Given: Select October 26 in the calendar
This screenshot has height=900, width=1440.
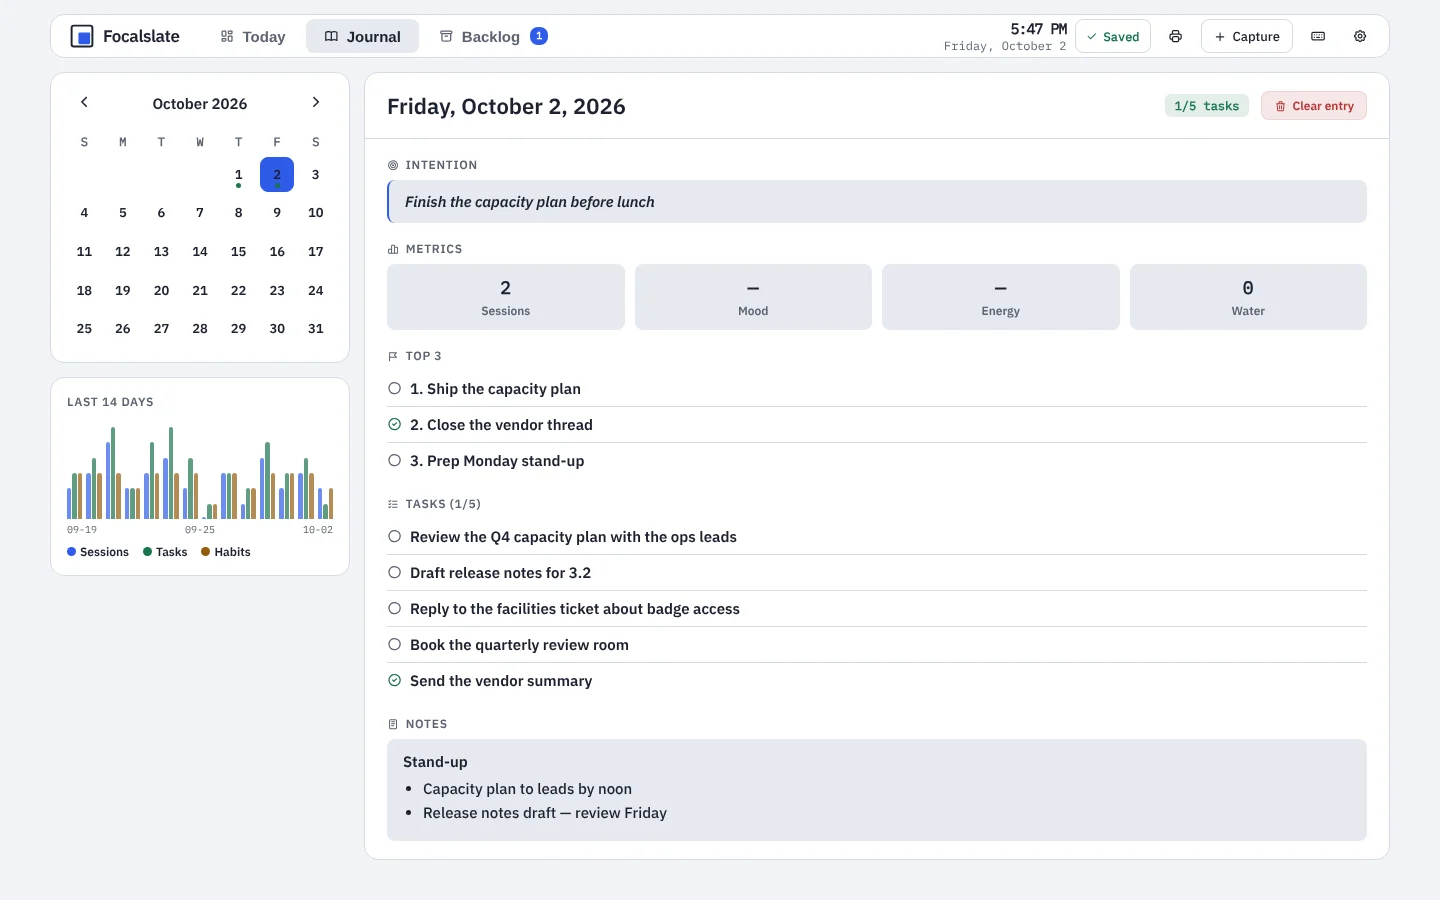Looking at the screenshot, I should (123, 329).
